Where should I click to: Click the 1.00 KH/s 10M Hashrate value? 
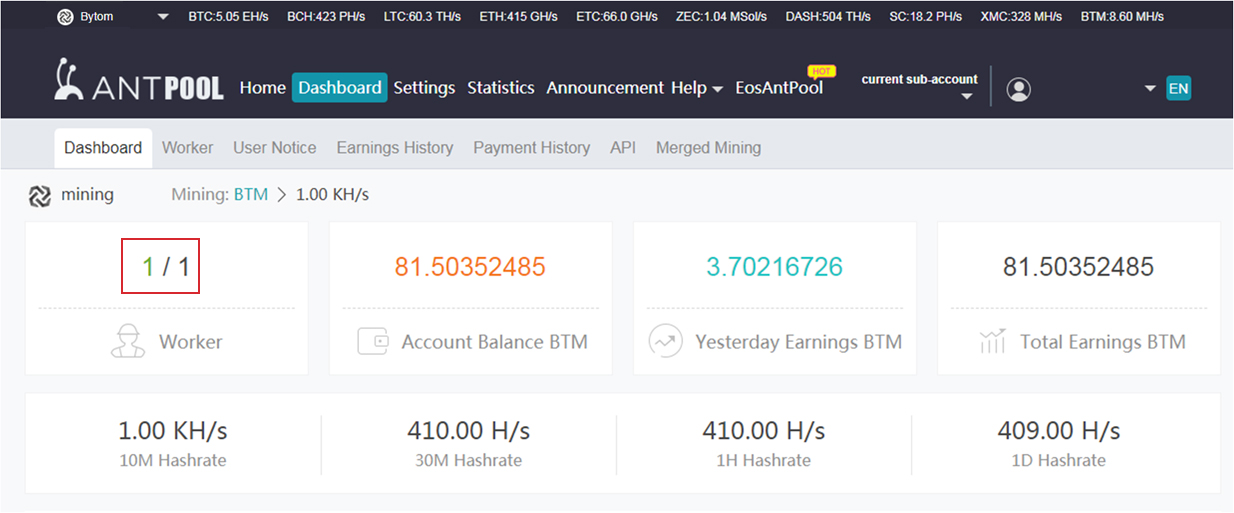coord(173,431)
